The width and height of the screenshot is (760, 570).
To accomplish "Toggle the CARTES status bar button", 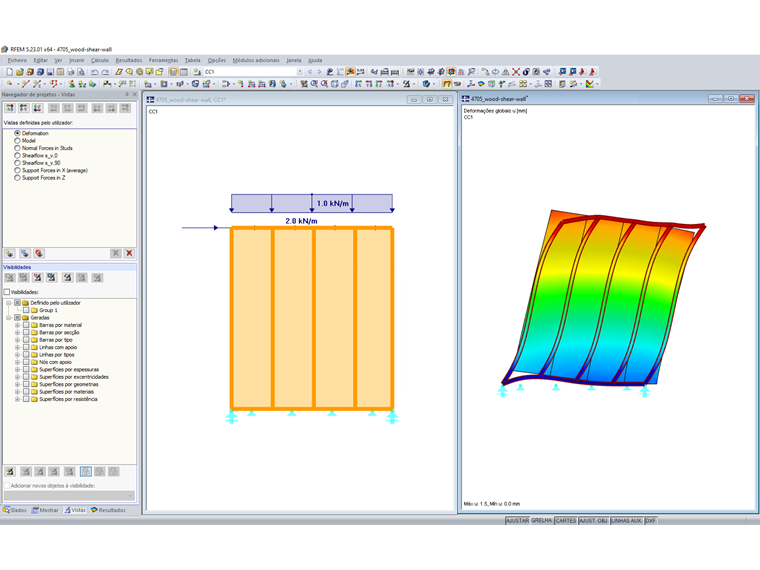I will [x=566, y=521].
